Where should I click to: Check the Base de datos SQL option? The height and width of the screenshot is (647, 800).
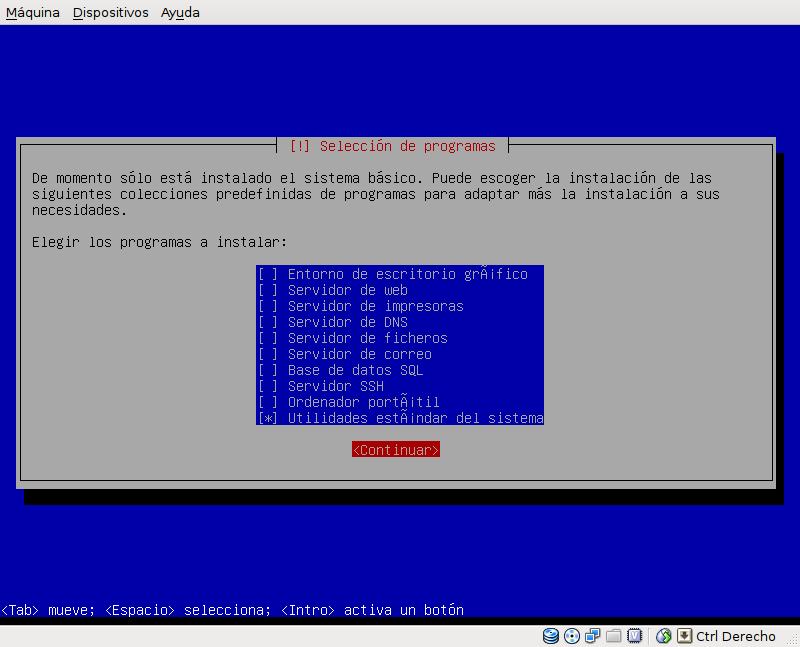tap(399, 370)
